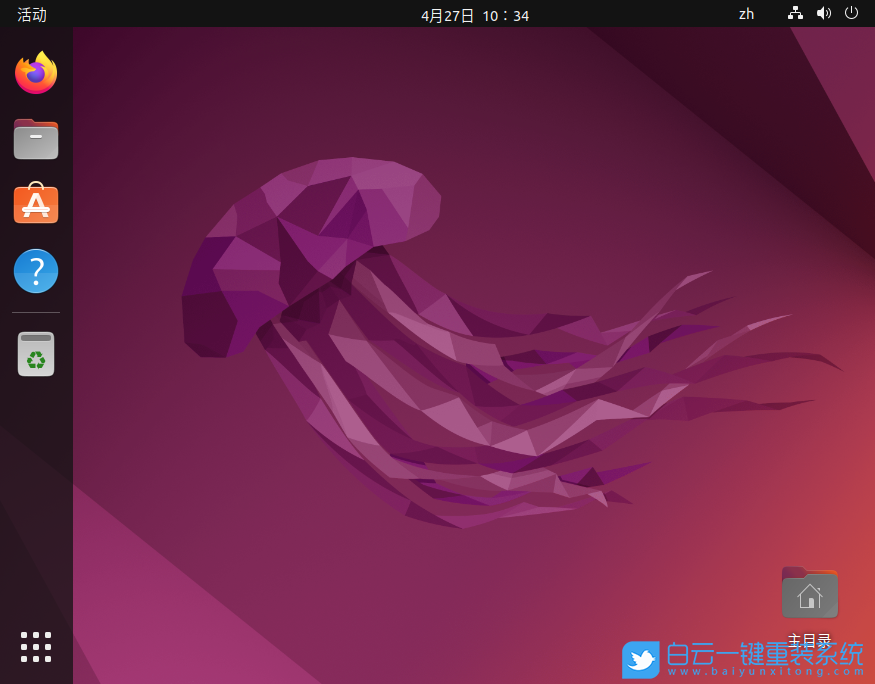Show all applications using the grid icon
Image resolution: width=875 pixels, height=684 pixels.
click(35, 647)
